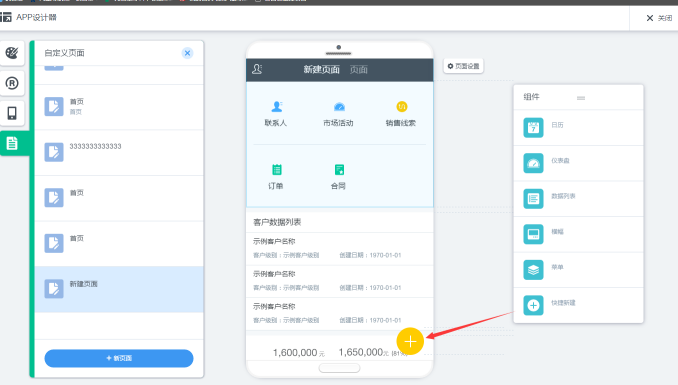Click the 数据列表 component label

[563, 196]
